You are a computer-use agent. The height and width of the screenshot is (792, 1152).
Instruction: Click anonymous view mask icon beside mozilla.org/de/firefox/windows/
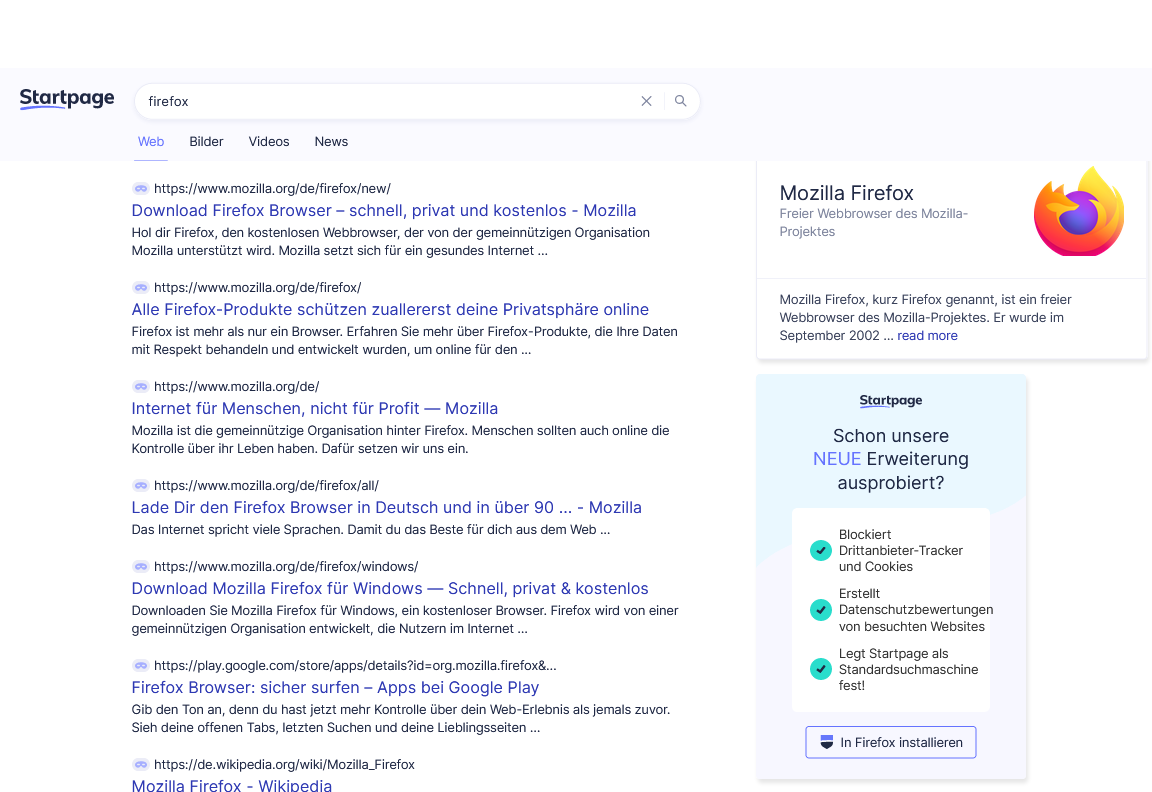(x=141, y=566)
